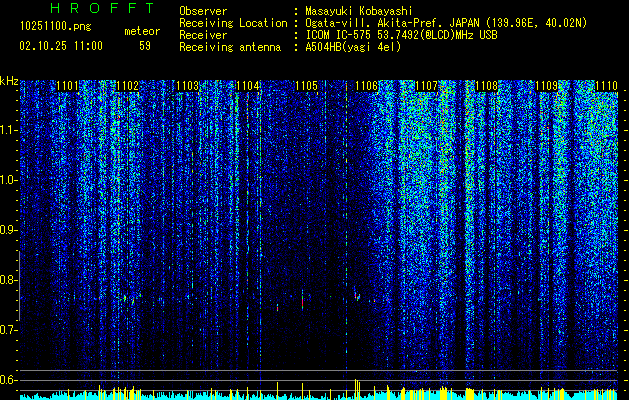Click the Receiving antenna label
629x400 pixels.
230,47
